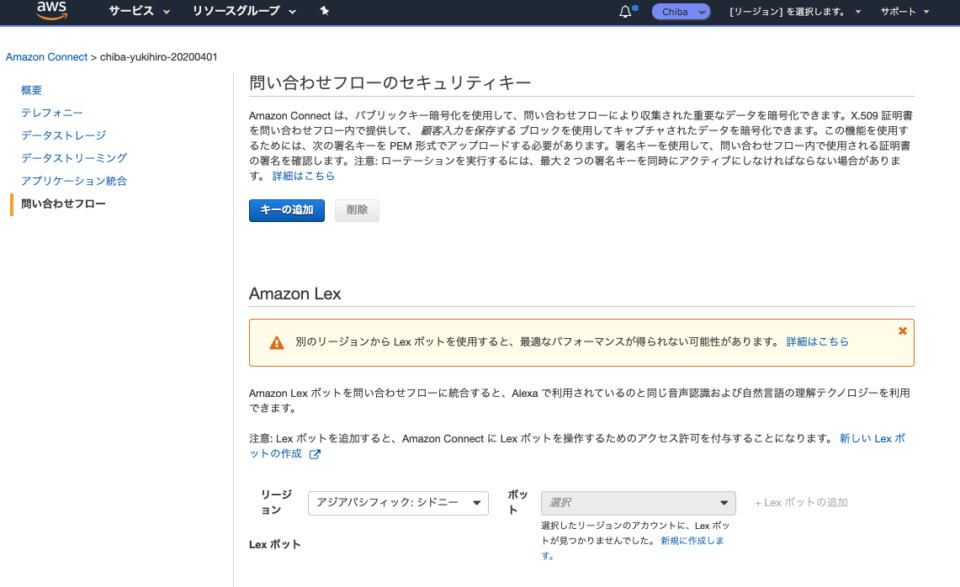Viewport: 960px width, 587px height.
Task: Open the サービス menu
Action: click(139, 11)
